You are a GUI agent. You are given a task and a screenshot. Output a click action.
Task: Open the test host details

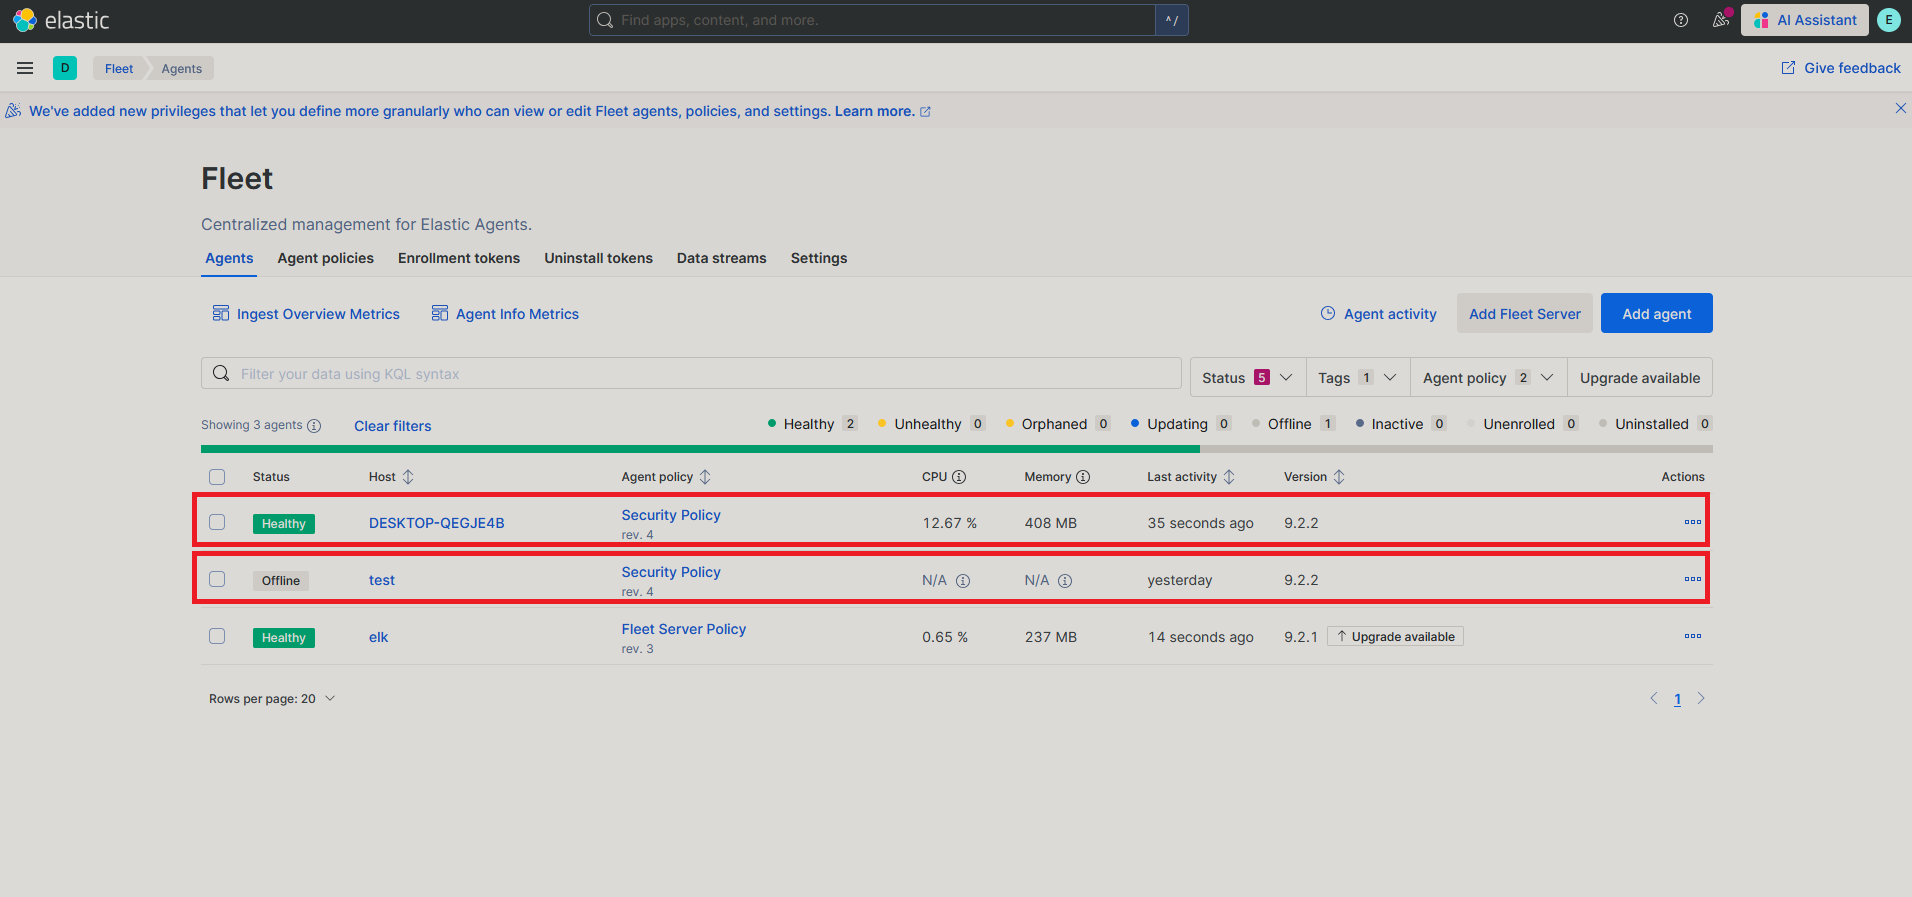tap(381, 580)
